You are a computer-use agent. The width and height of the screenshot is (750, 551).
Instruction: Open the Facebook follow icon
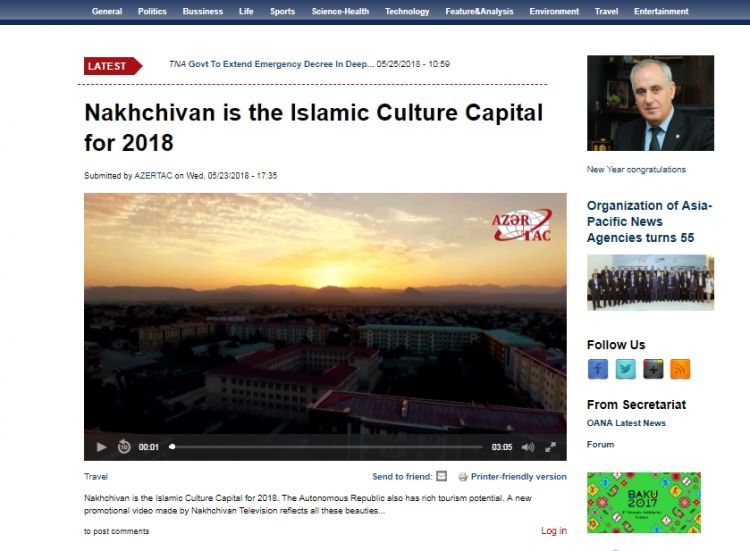[x=598, y=369]
